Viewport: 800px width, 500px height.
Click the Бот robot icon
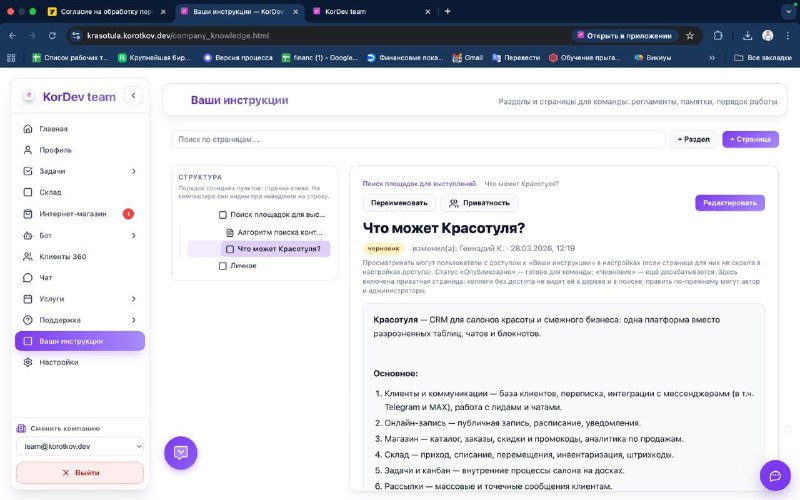[x=28, y=235]
